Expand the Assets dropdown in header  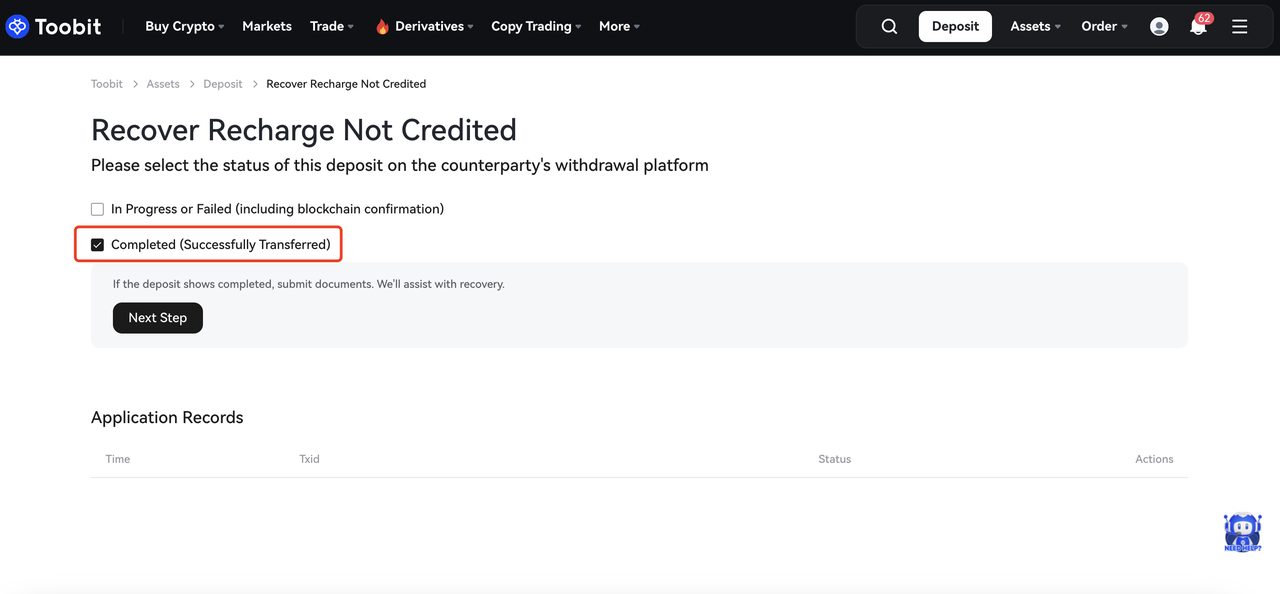1035,27
